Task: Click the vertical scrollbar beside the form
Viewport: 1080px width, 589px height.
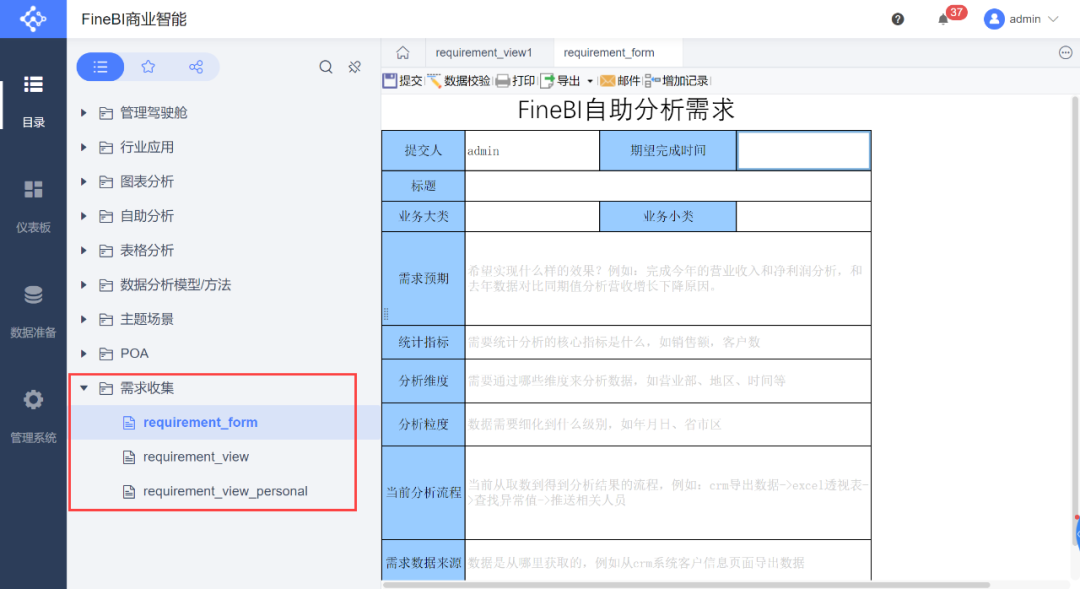Action: point(1075,320)
